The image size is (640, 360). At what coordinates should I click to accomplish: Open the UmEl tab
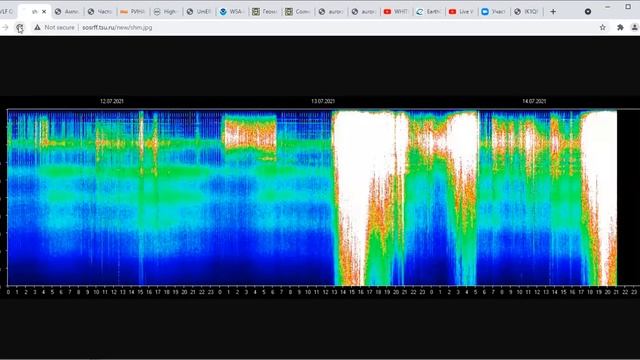point(199,12)
